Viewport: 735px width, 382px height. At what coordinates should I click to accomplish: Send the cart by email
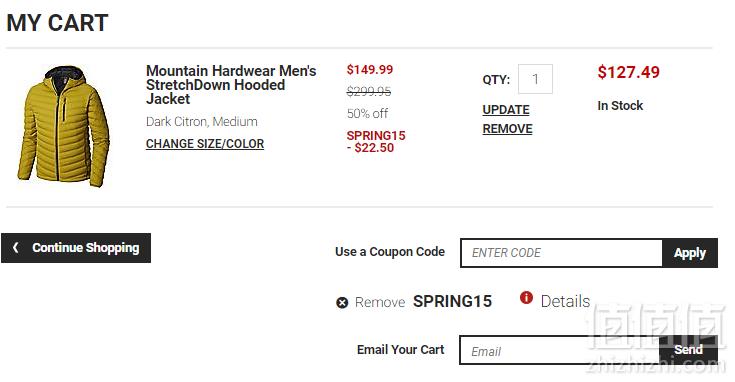click(x=688, y=350)
